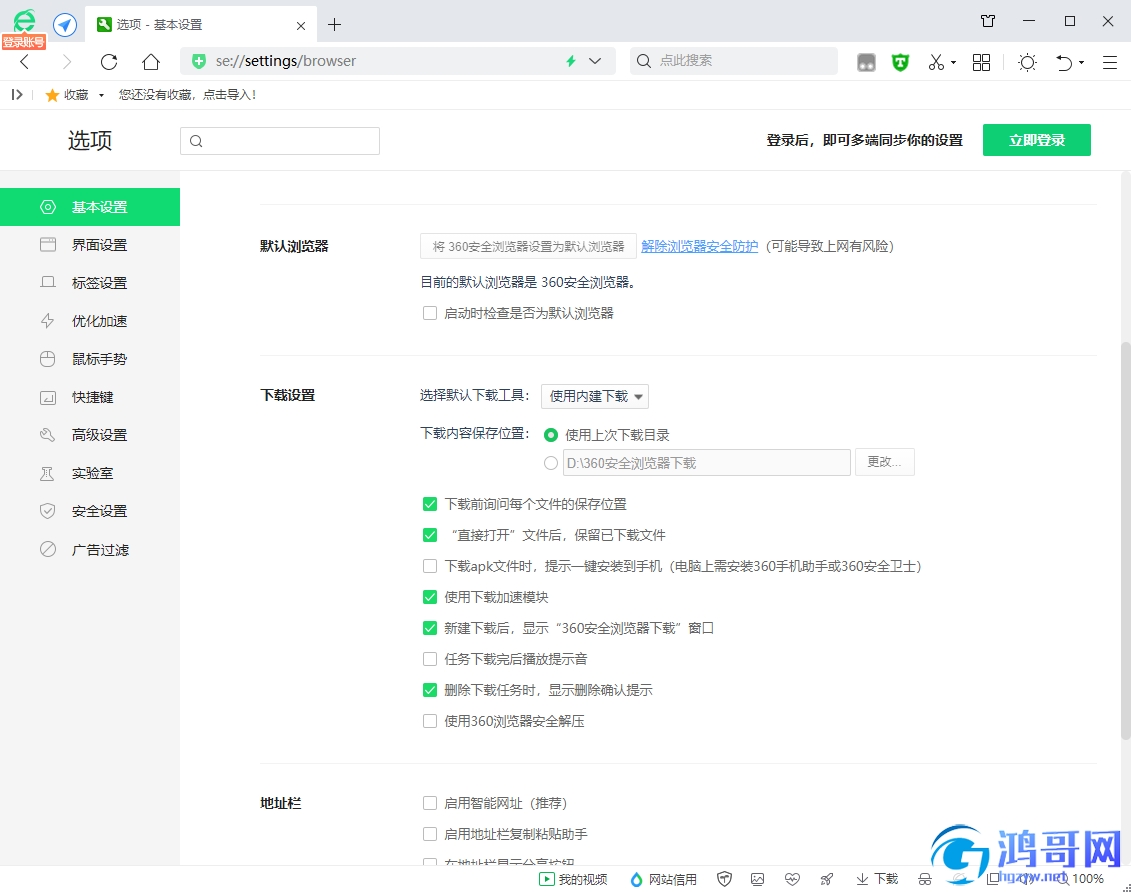Viewport: 1131px width, 892px height.
Task: Select 快捷键 in the settings sidebar
Action: [x=90, y=397]
